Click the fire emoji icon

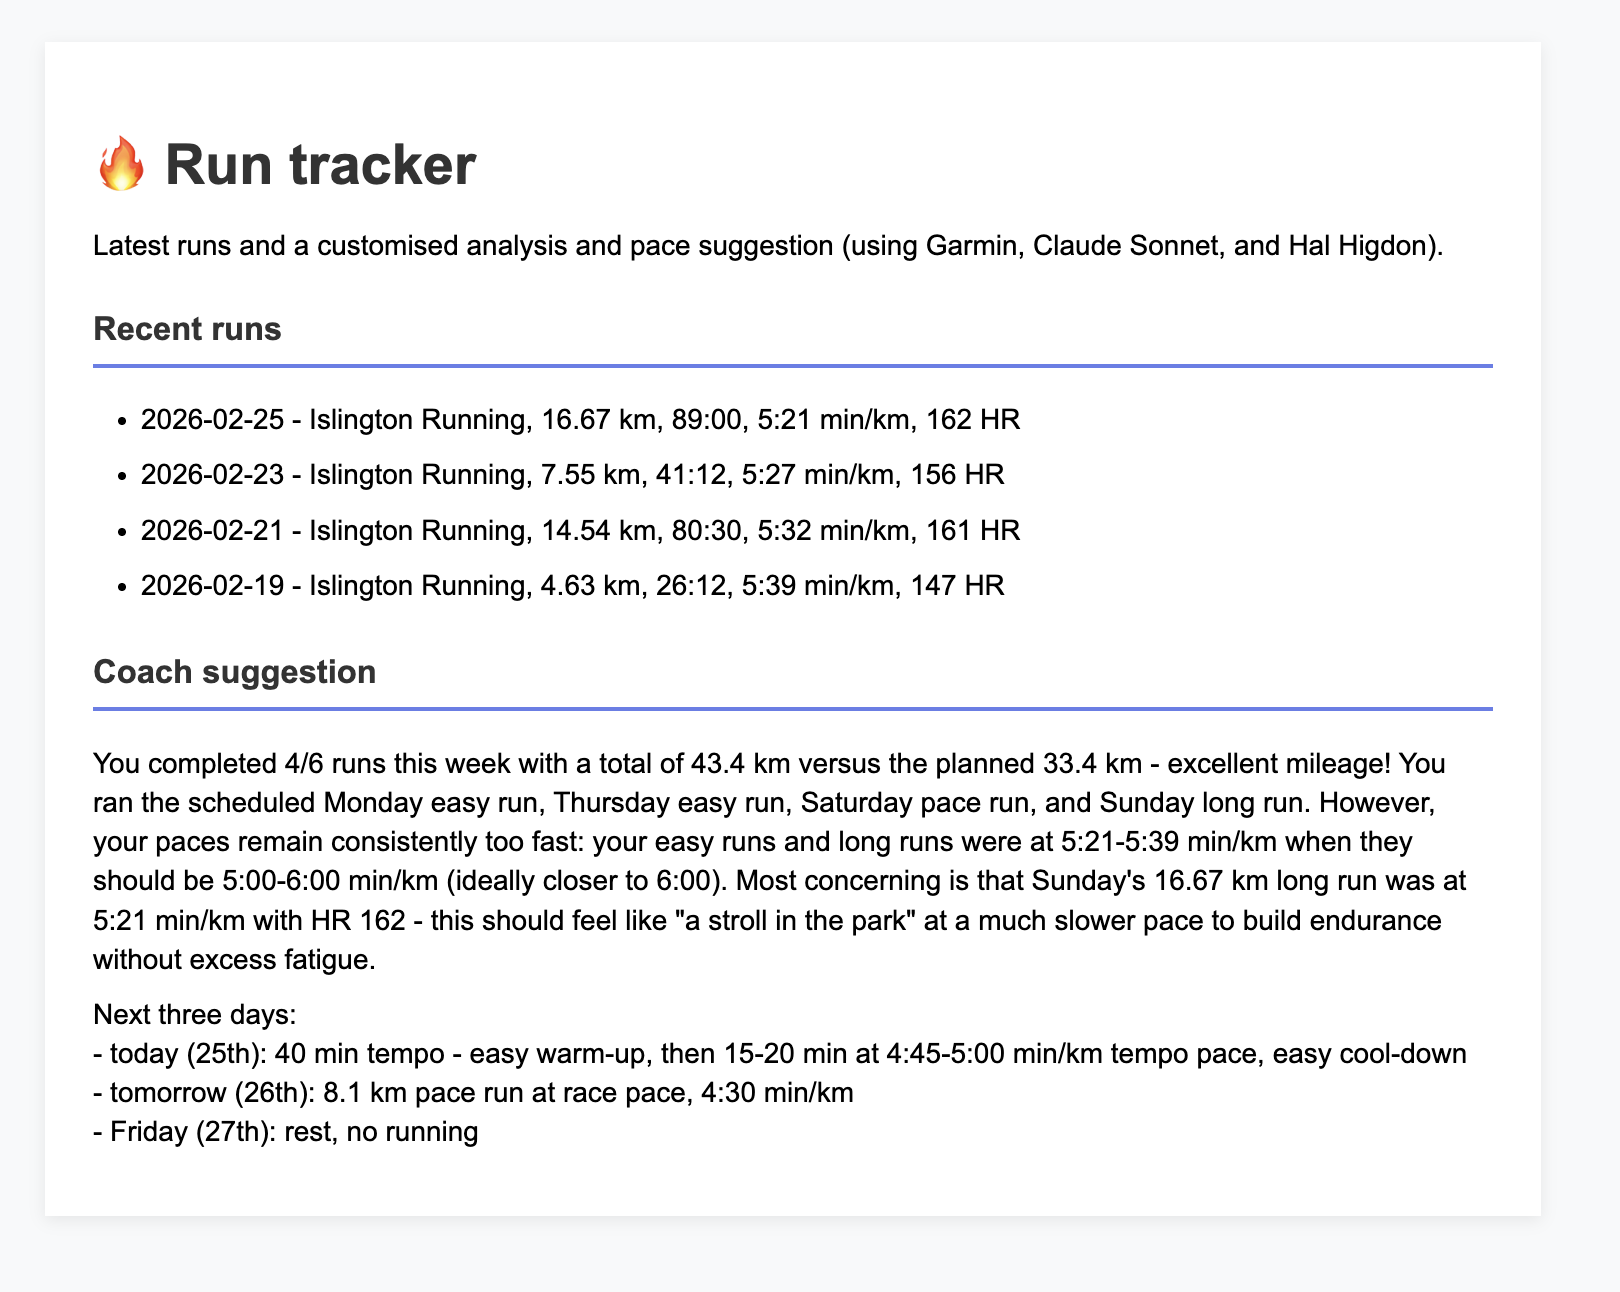click(121, 165)
